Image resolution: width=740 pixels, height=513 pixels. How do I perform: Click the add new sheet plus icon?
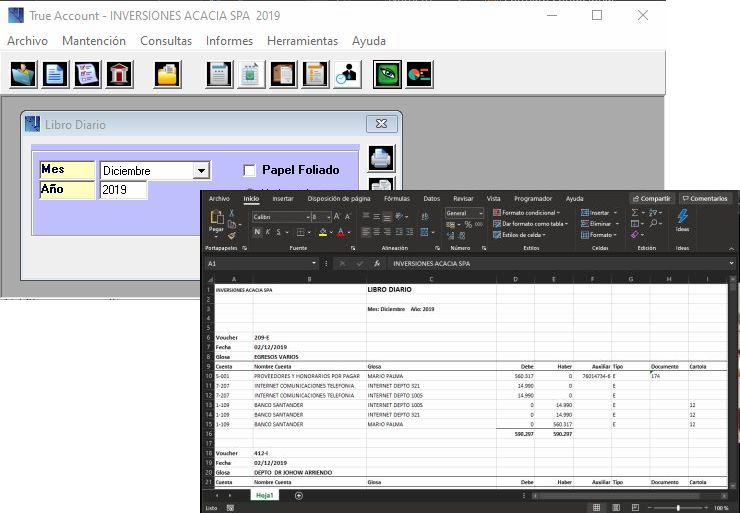pos(298,496)
